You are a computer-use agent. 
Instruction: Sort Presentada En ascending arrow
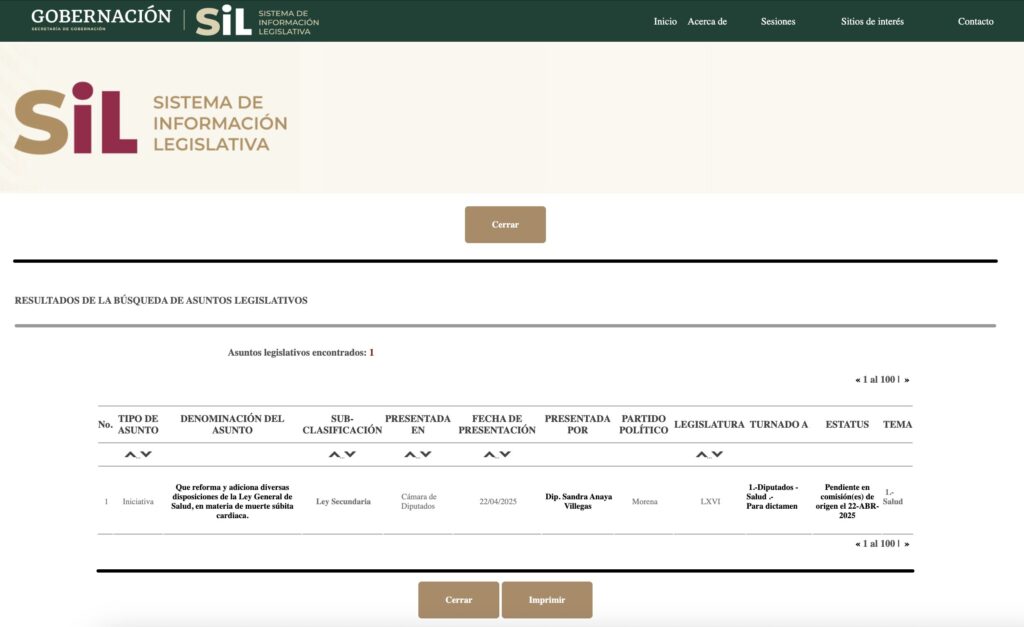410,455
